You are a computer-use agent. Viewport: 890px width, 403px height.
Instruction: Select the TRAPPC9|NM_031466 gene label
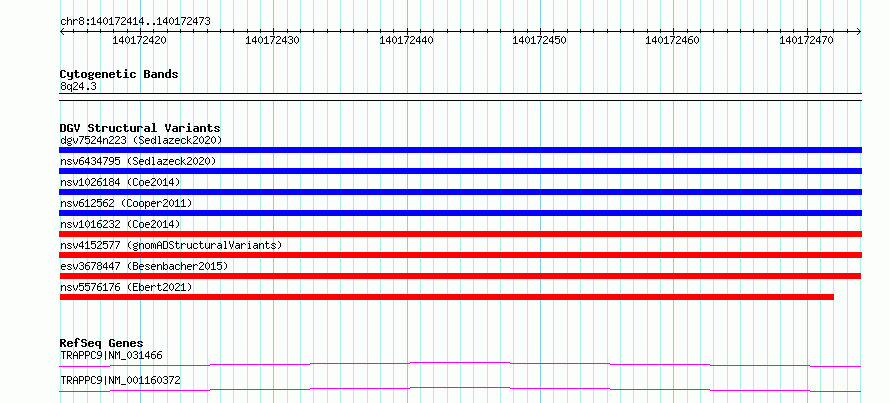click(111, 355)
